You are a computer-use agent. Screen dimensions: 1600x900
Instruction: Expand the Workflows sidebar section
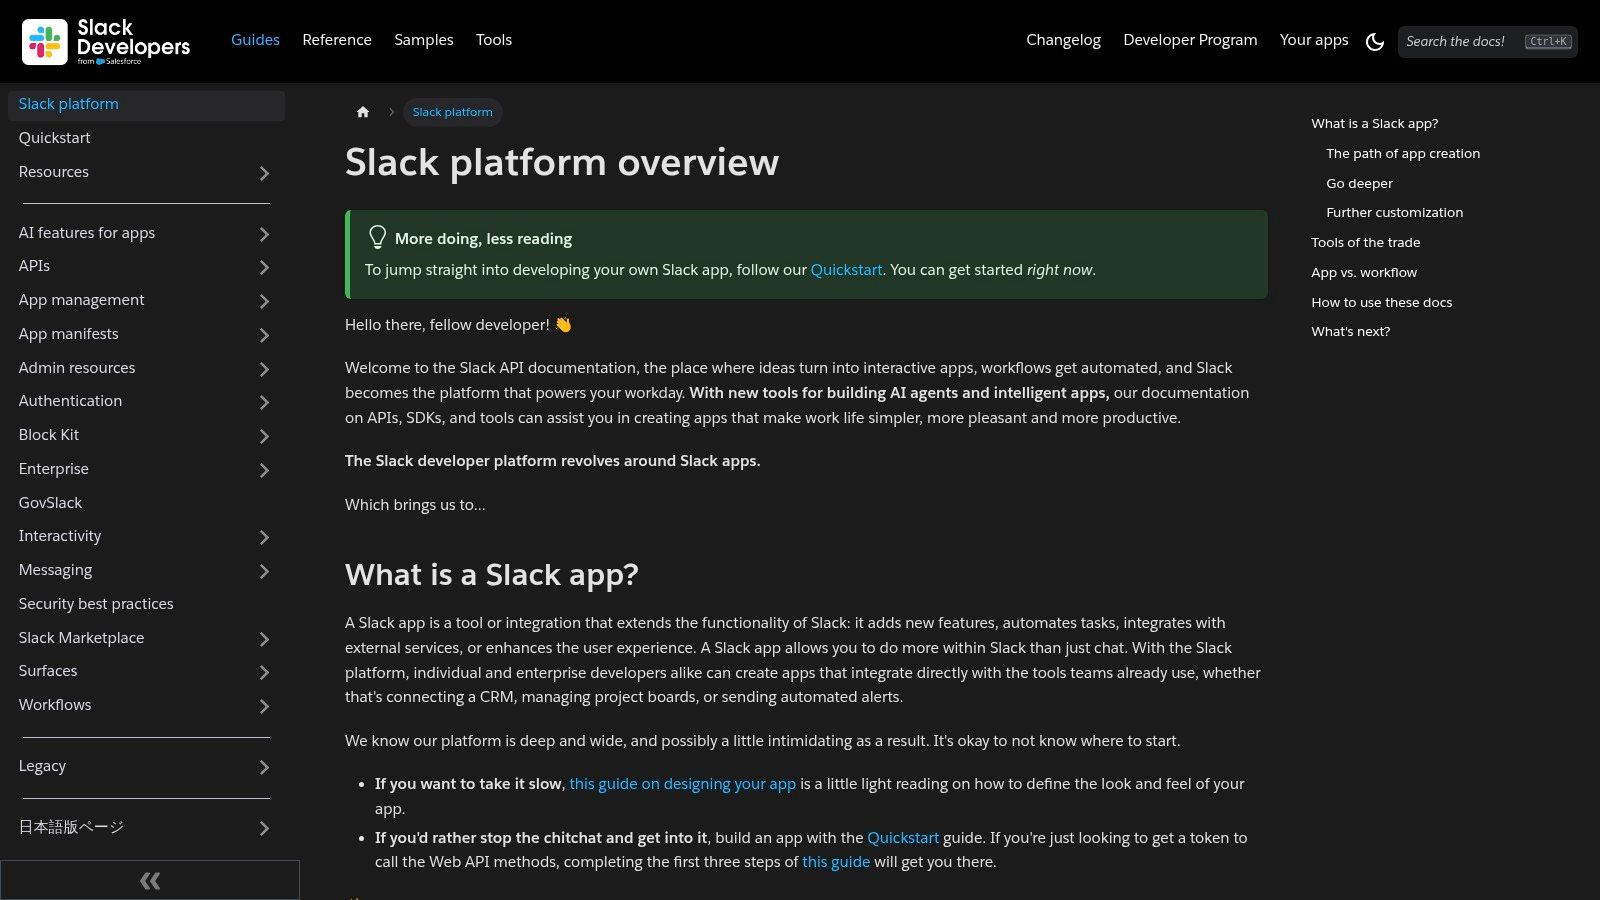click(x=264, y=706)
